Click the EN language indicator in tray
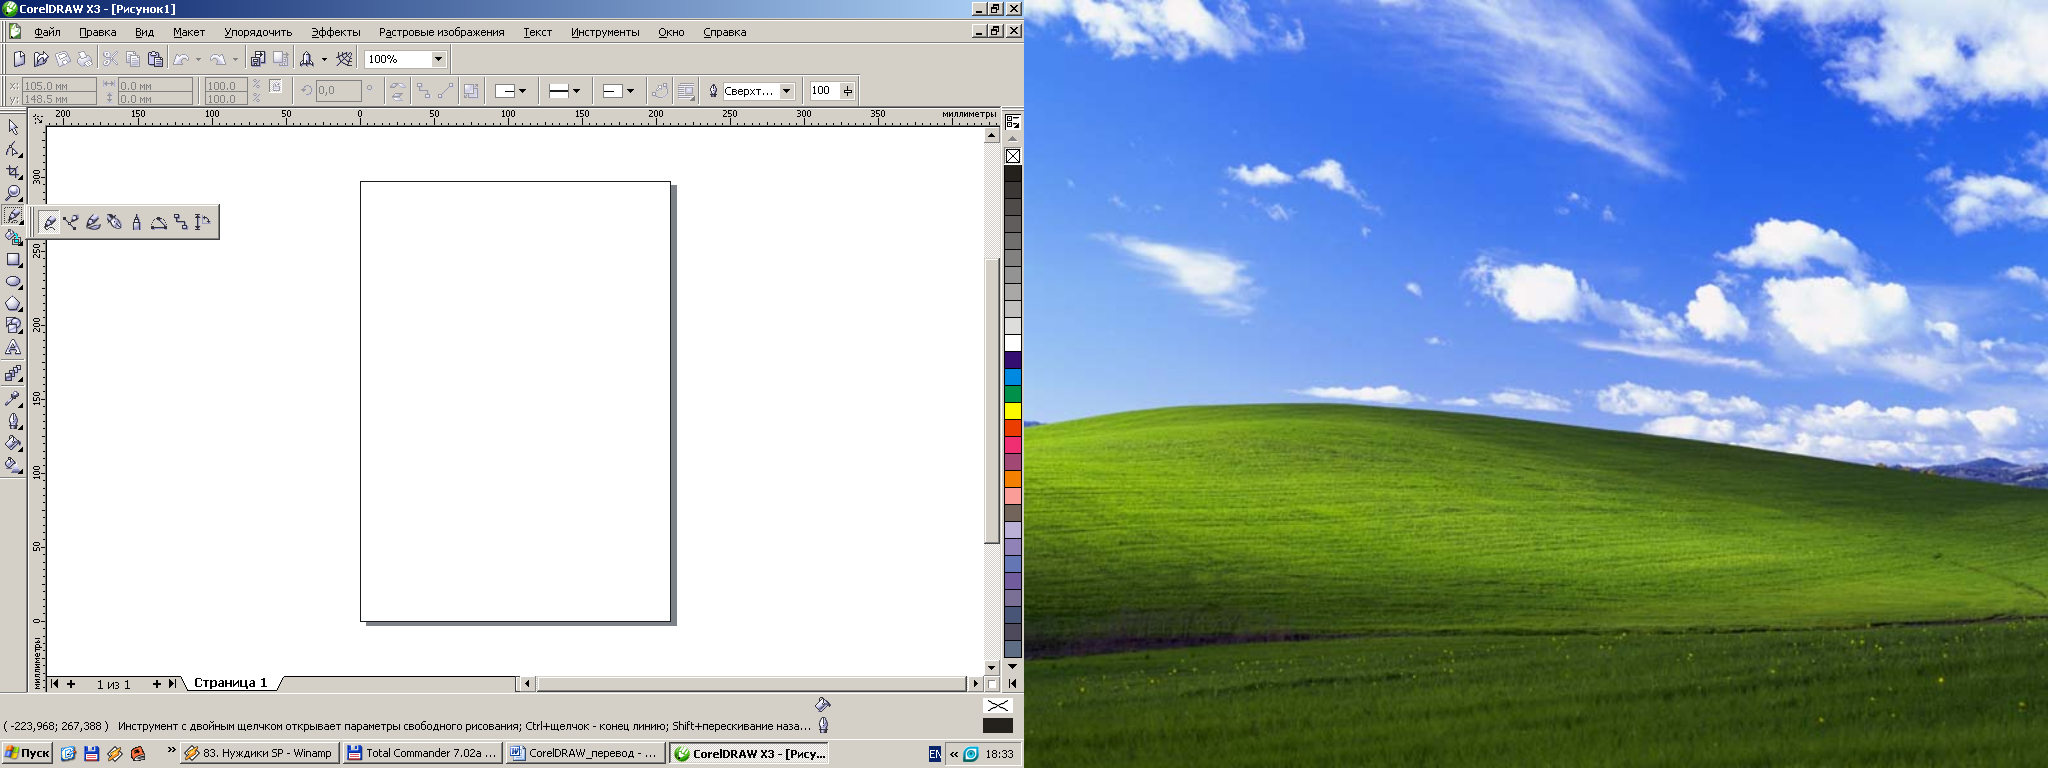This screenshot has width=2048, height=768. [934, 754]
